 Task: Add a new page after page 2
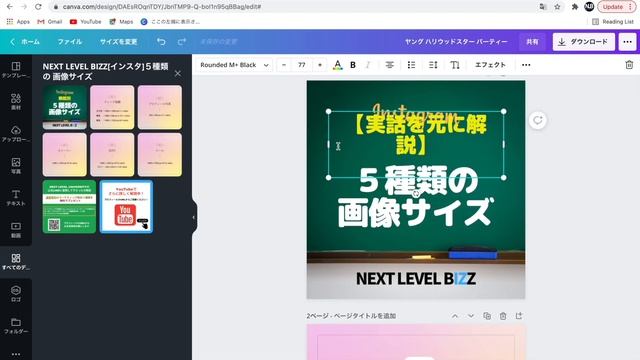point(519,316)
